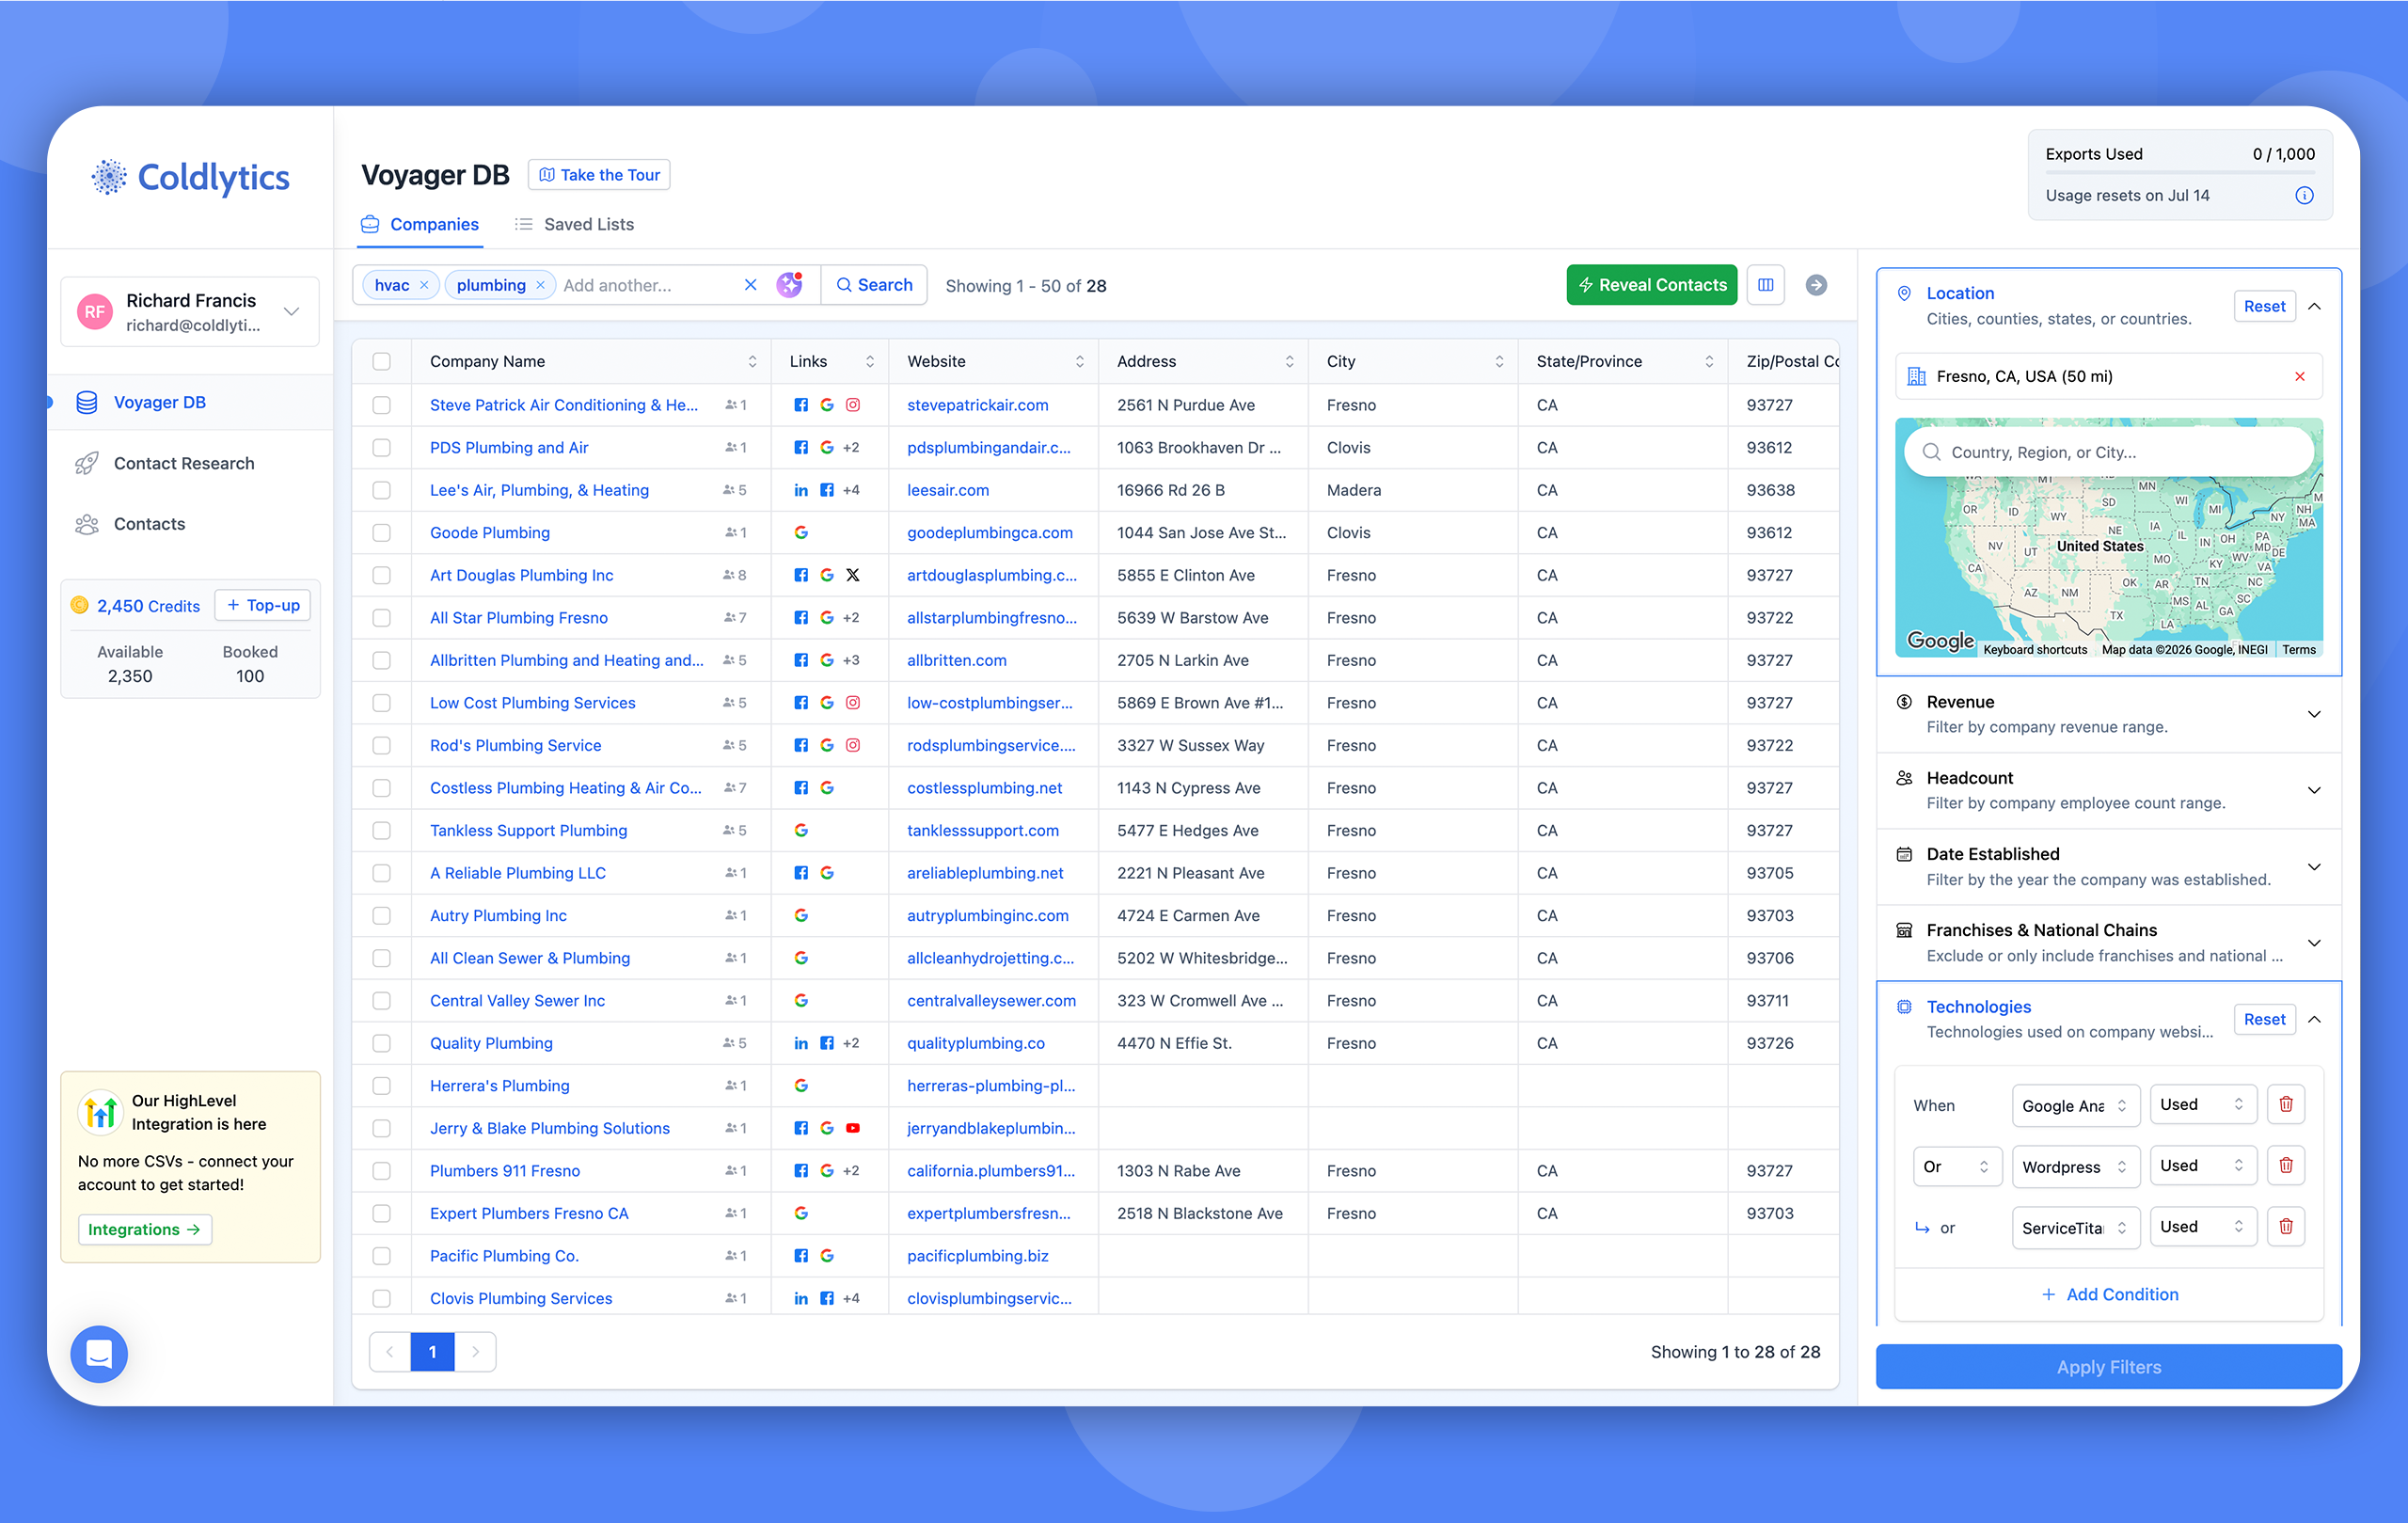Open the column layout settings icon
Screen dimensions: 2408x1523
[x=1766, y=285]
